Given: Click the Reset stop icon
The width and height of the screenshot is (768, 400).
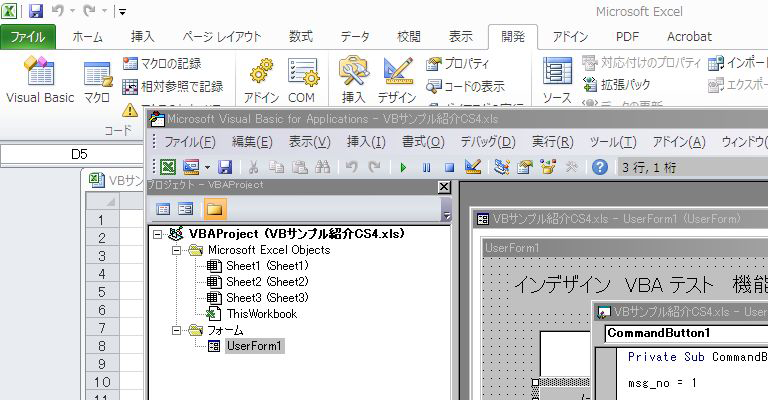Looking at the screenshot, I should [450, 167].
